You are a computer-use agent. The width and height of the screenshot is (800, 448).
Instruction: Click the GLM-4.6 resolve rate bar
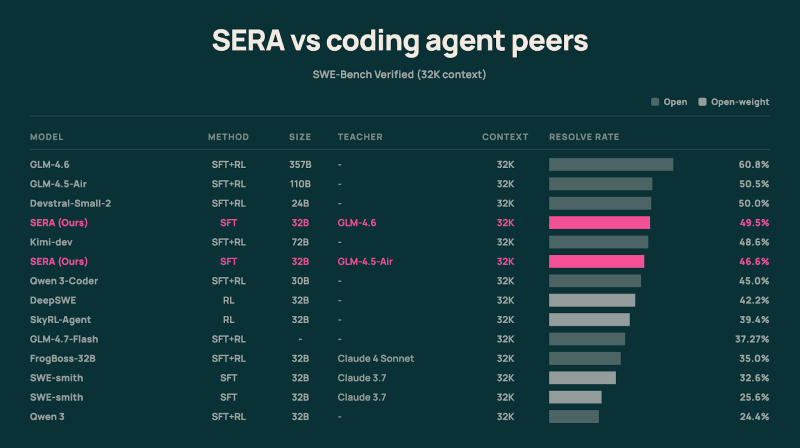coord(611,164)
